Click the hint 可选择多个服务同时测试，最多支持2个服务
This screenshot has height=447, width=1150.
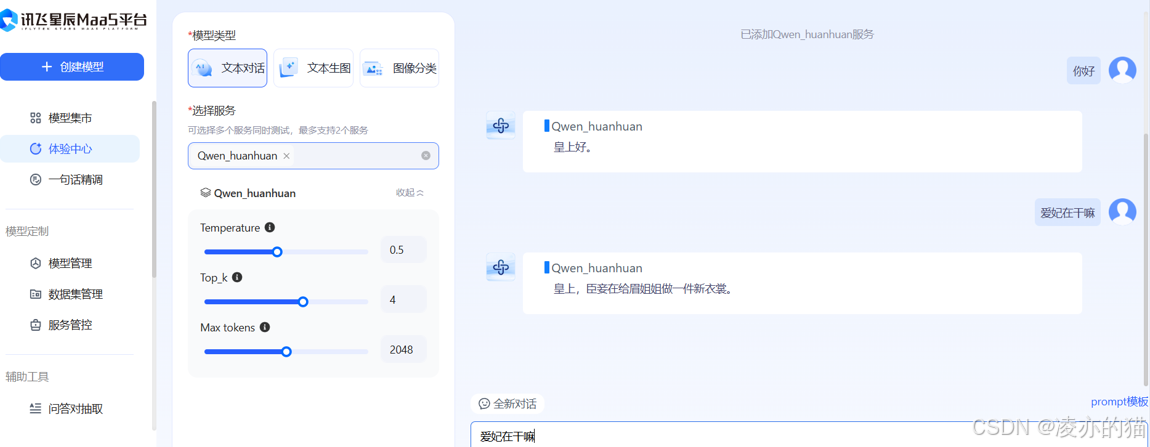point(278,130)
